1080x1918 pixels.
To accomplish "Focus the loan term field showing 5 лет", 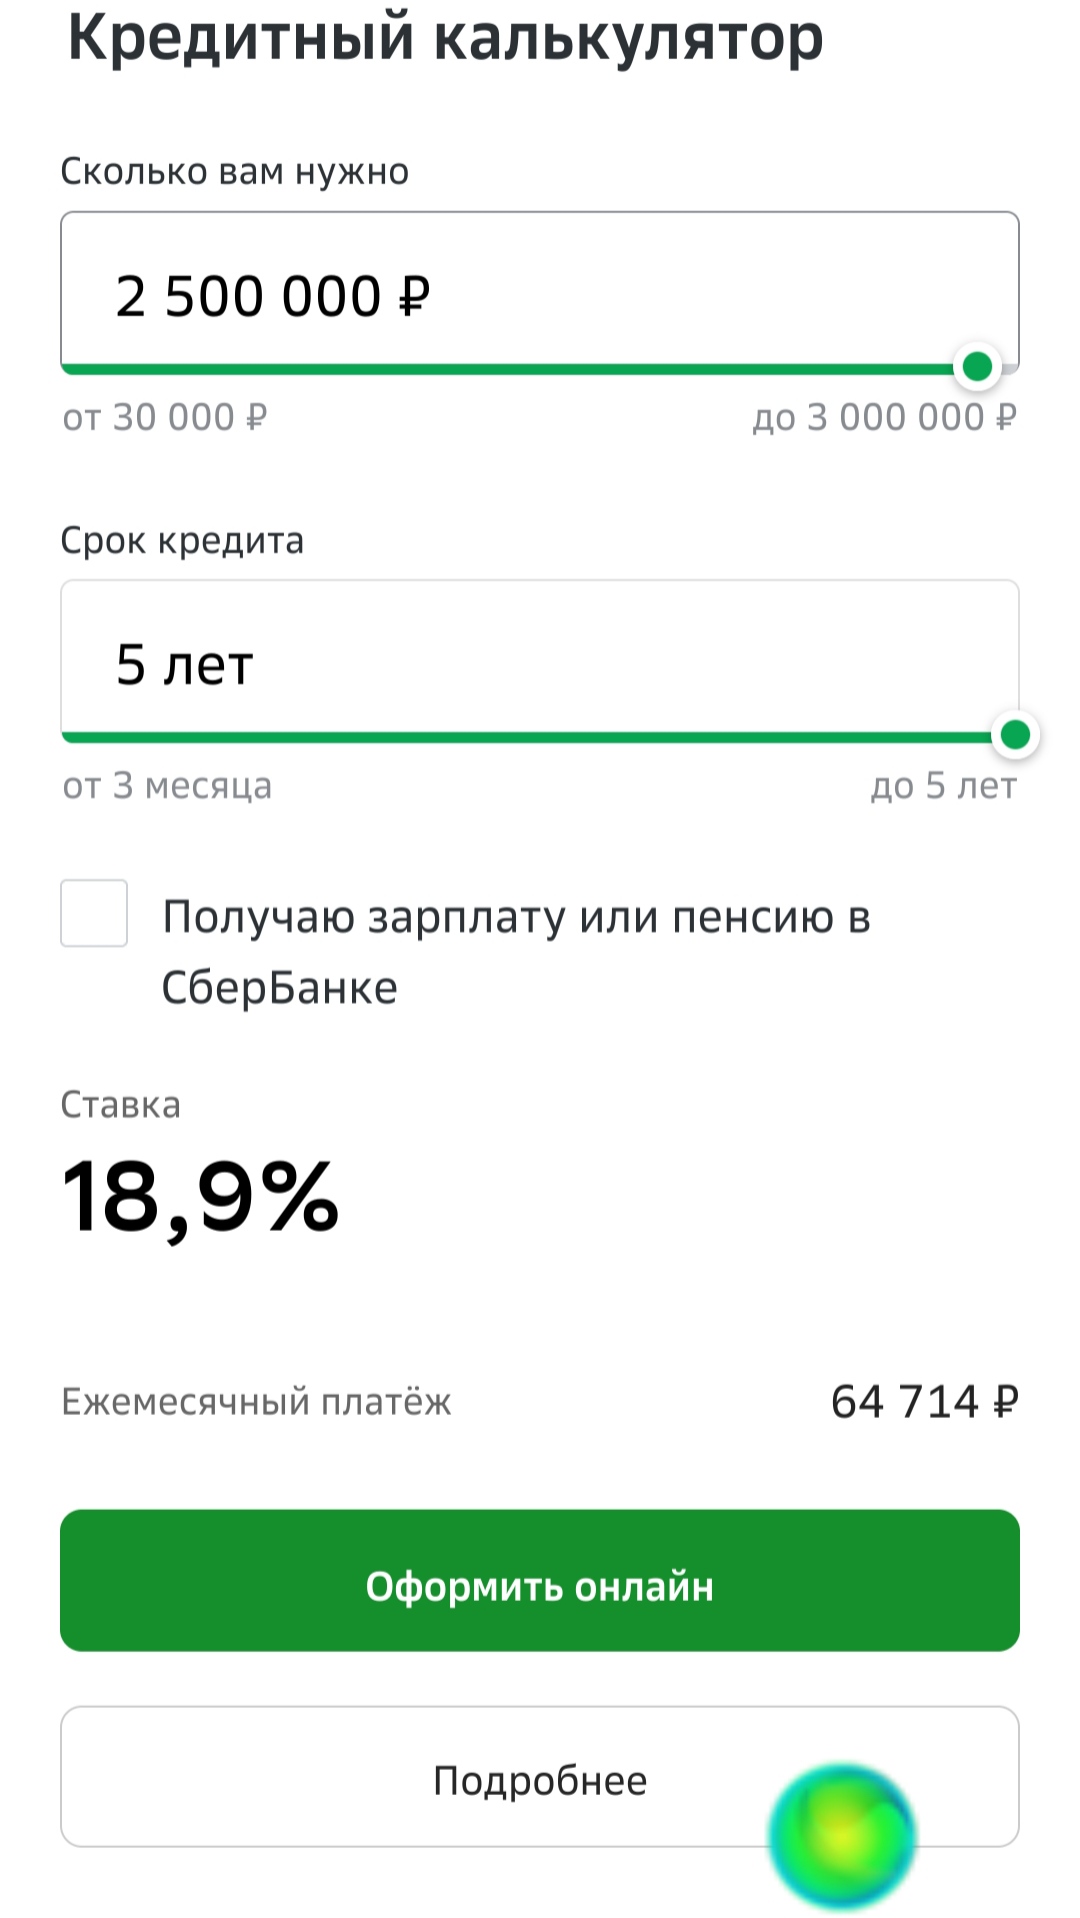I will tap(540, 663).
